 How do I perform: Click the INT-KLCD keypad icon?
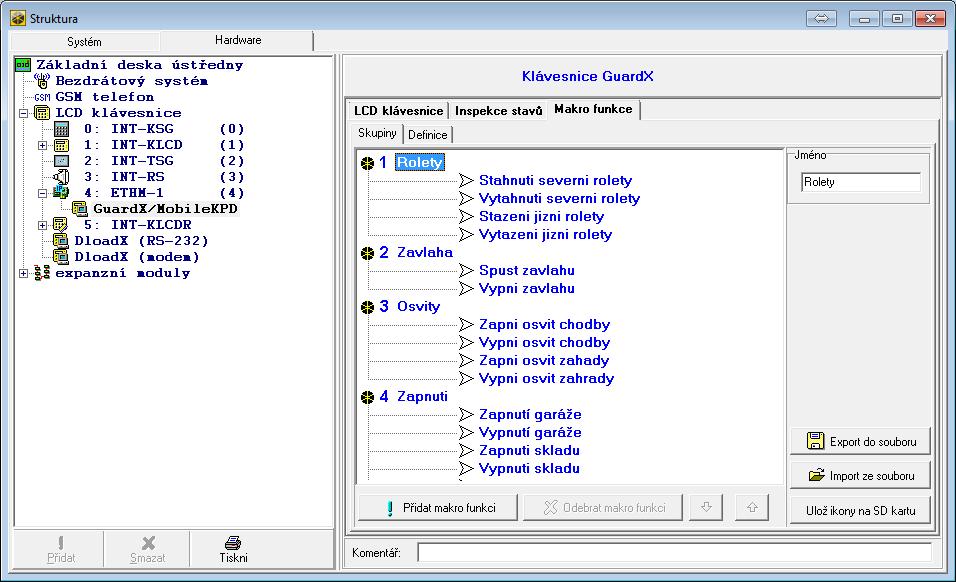coord(61,145)
